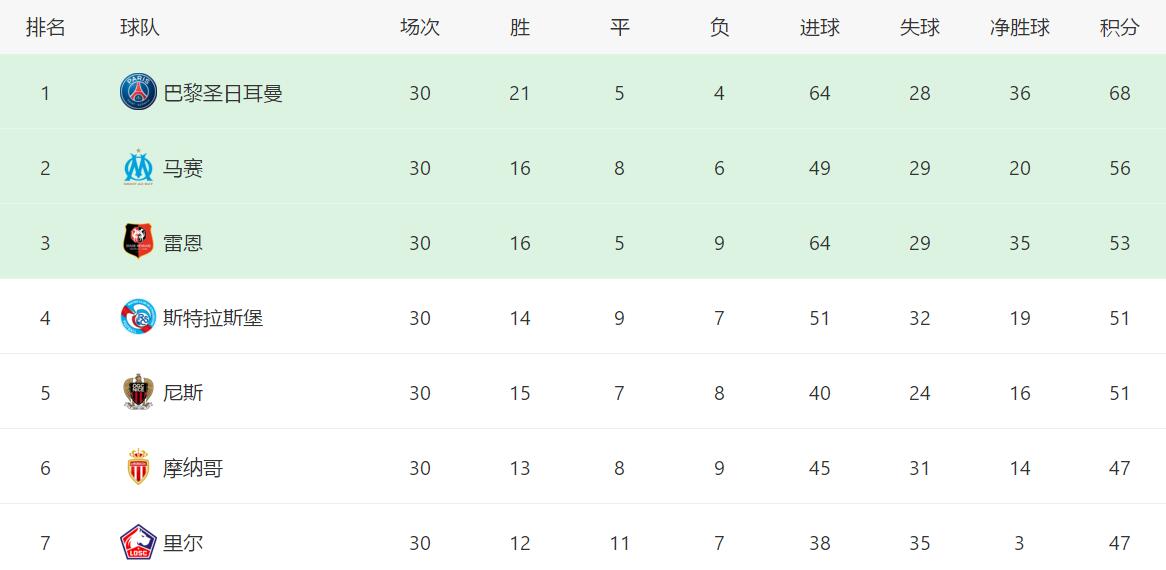Select the 失球 column header
1166x570 pixels.
[x=920, y=28]
